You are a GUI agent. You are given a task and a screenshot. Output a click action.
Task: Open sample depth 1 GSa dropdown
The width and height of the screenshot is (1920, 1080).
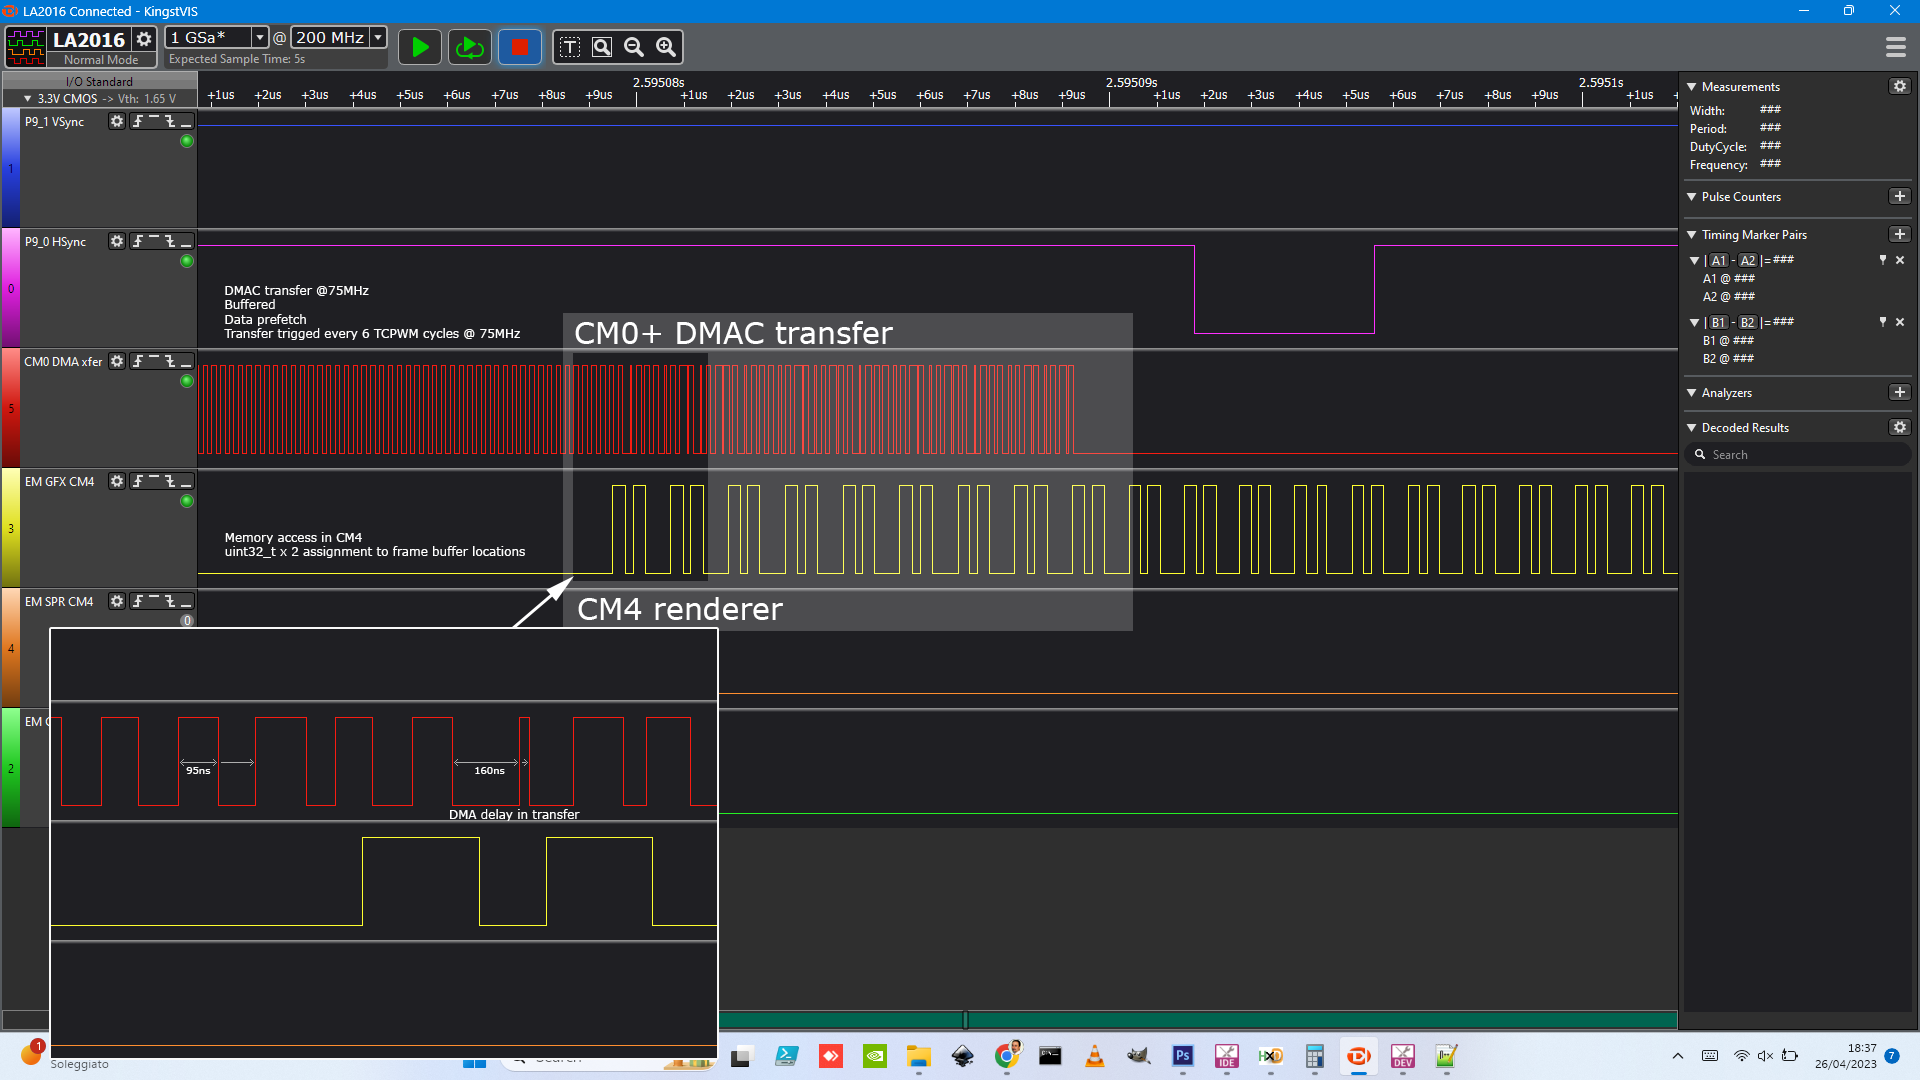259,37
